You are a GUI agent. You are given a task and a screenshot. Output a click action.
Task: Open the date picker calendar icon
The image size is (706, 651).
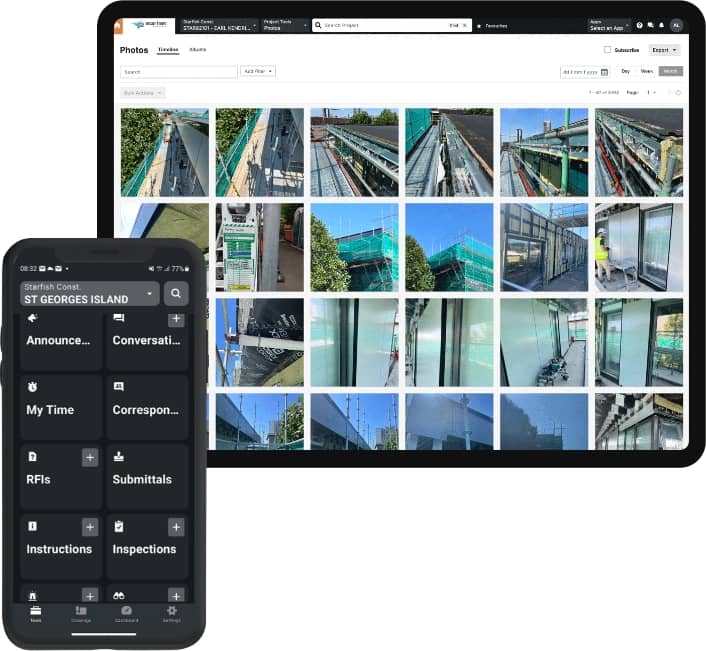click(x=604, y=72)
